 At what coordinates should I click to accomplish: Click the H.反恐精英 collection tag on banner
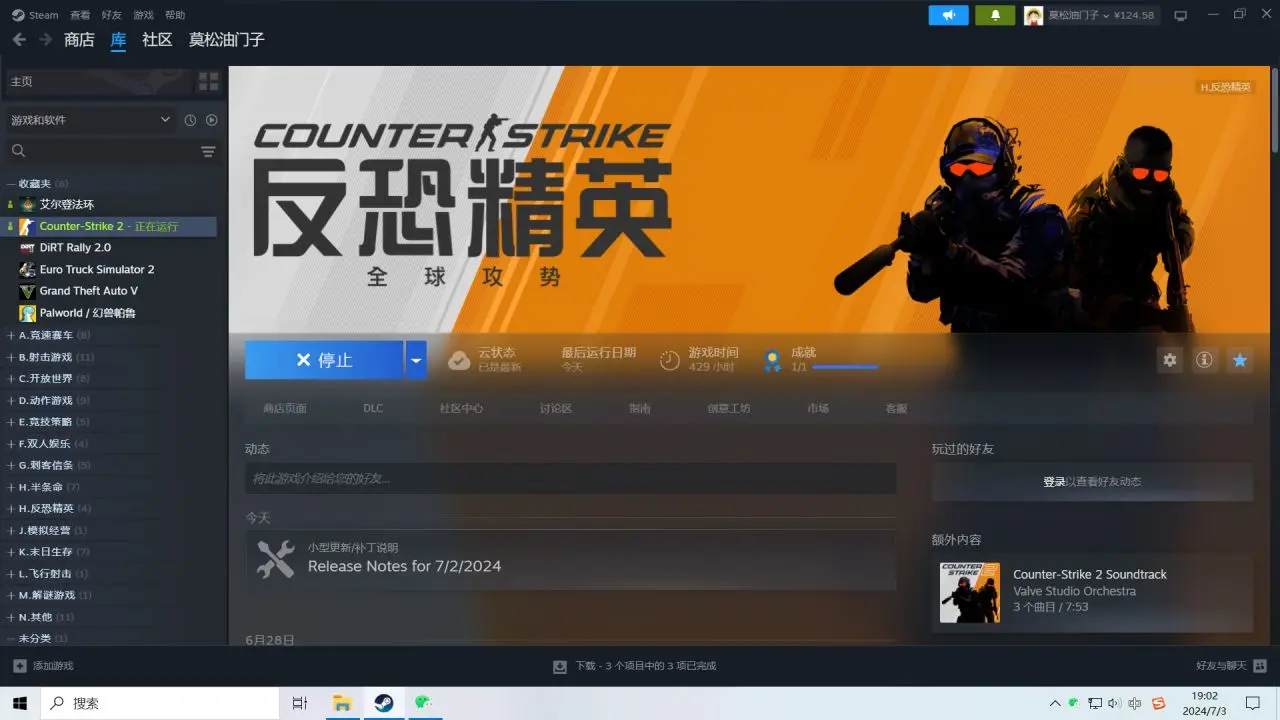tap(1225, 87)
